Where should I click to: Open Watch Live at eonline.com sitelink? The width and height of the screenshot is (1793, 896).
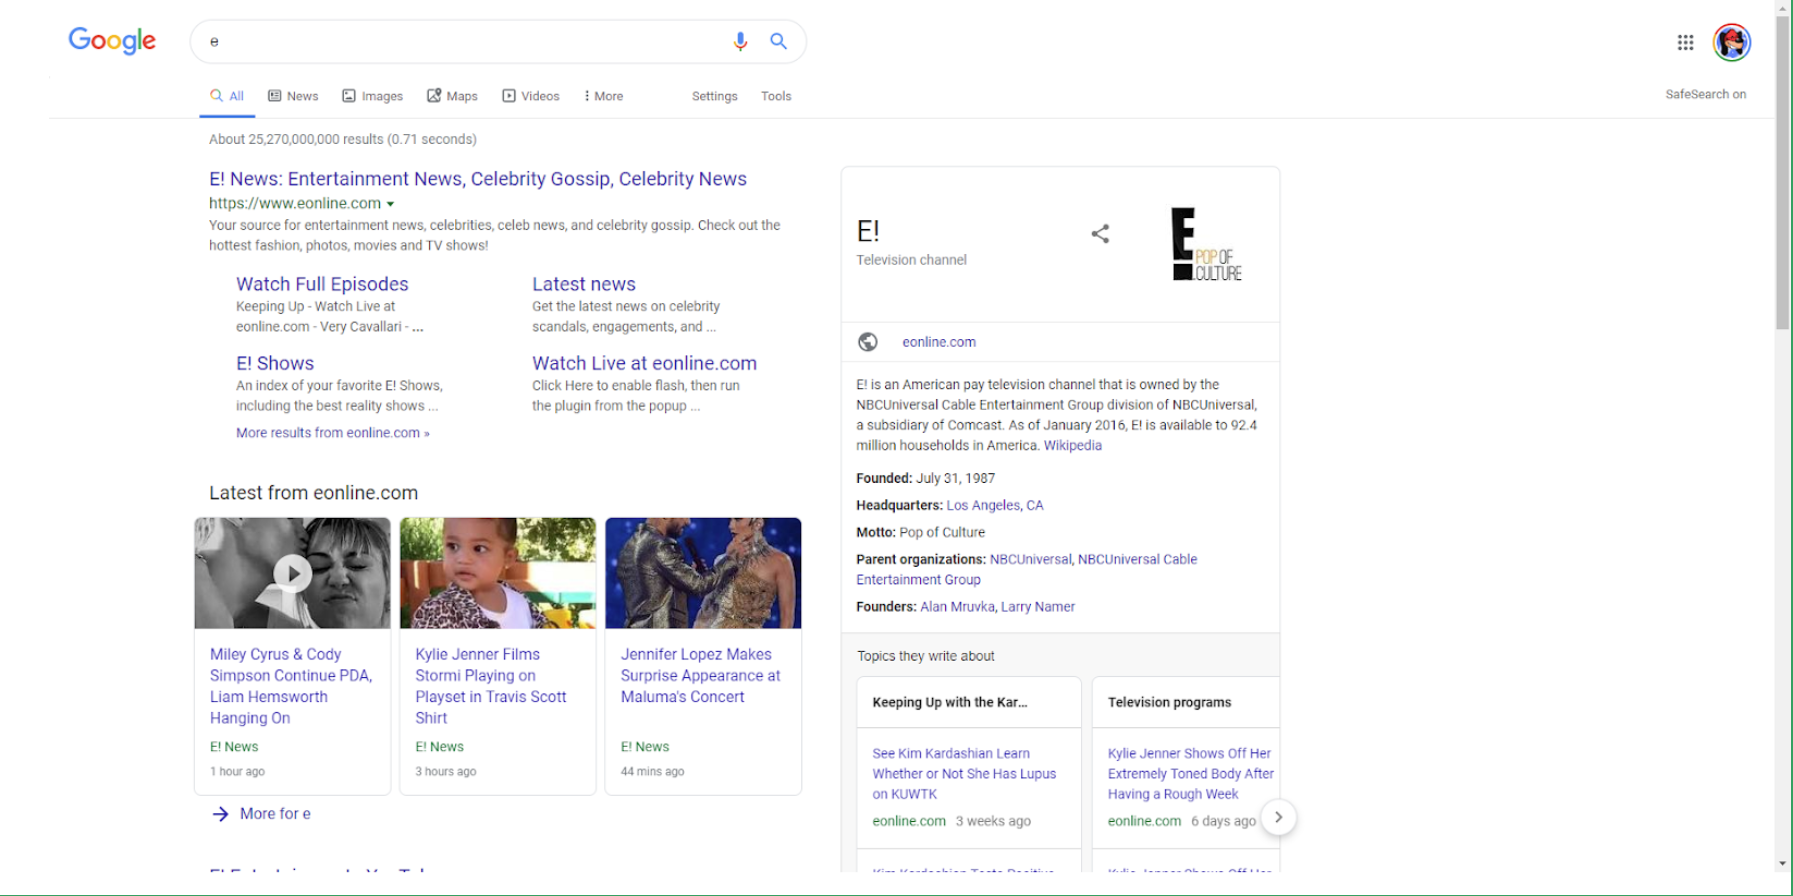pos(644,363)
